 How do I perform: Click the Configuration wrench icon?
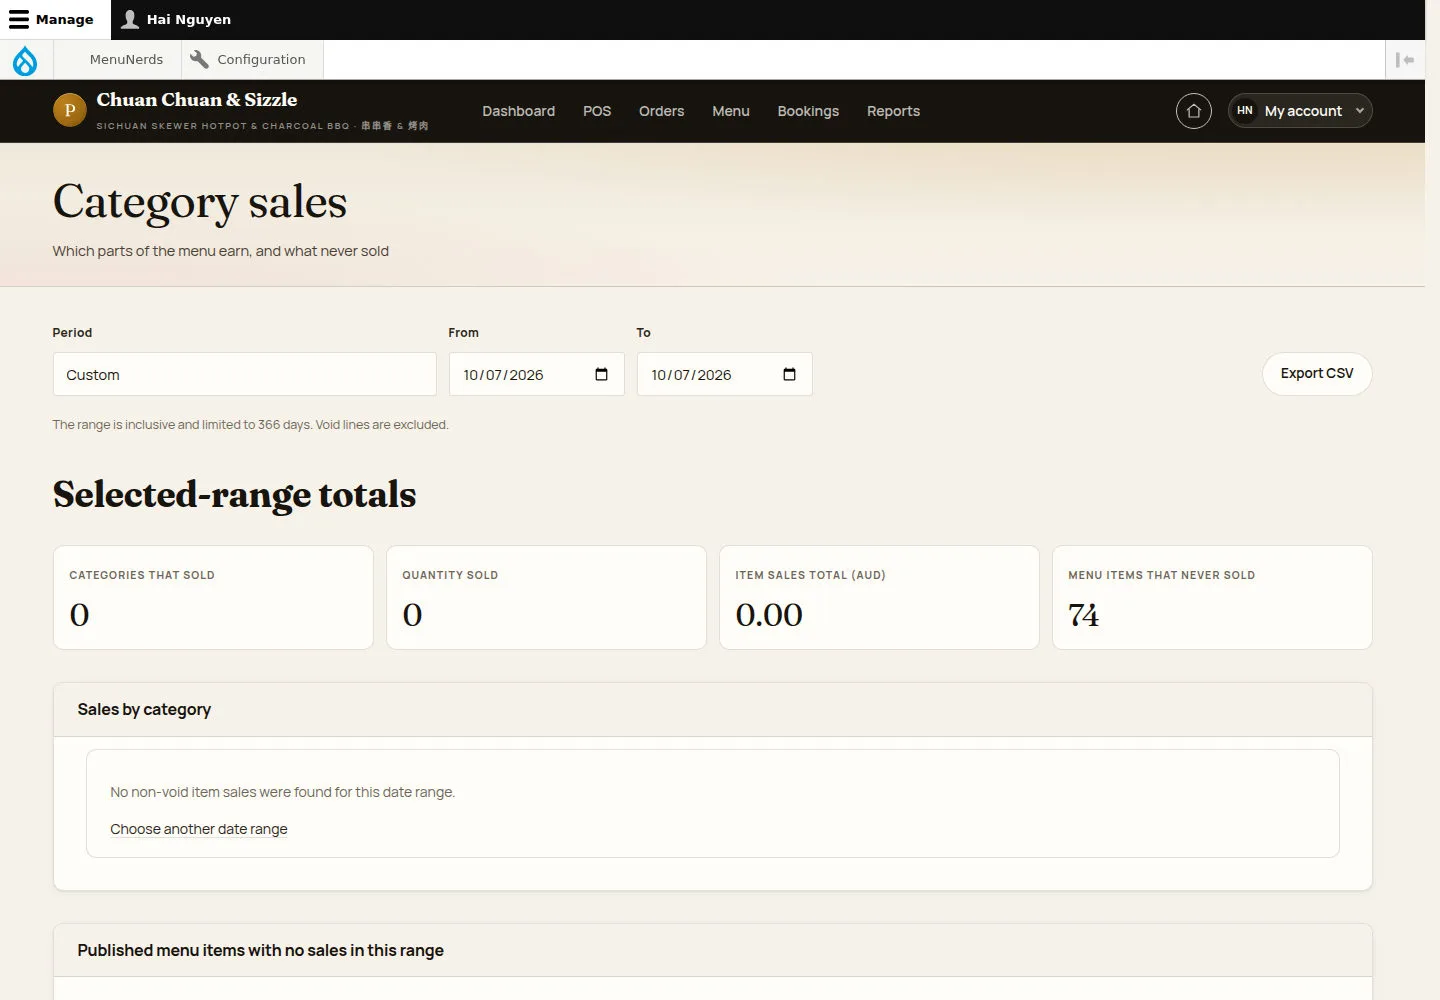(x=199, y=59)
